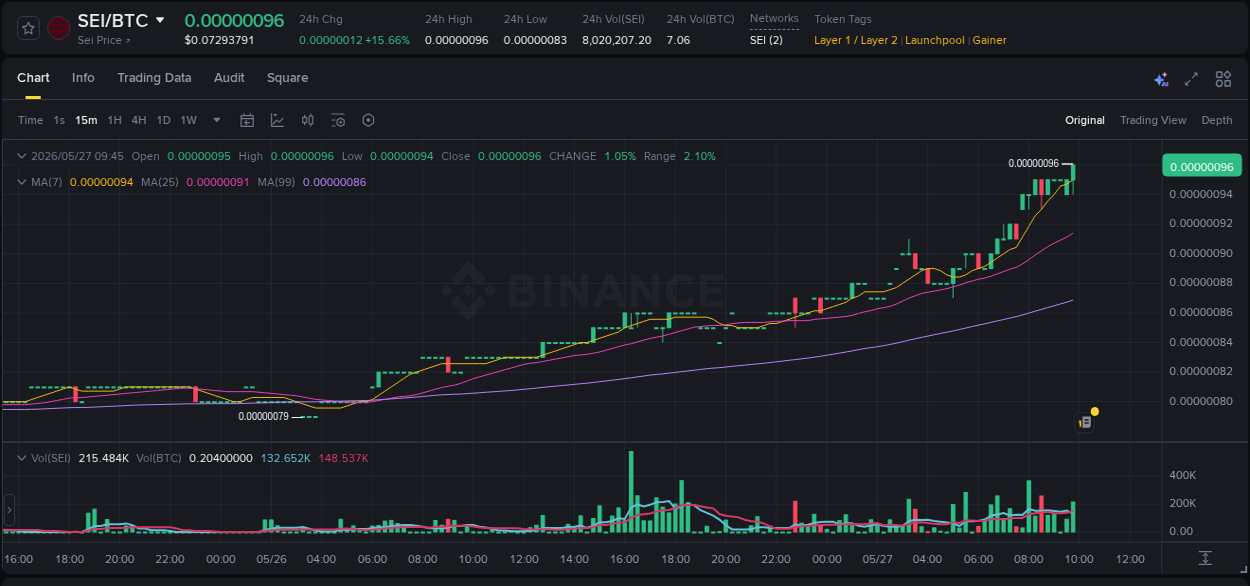The width and height of the screenshot is (1250, 586).
Task: Click the 24h Low value 0.00000083
Action: tap(535, 40)
